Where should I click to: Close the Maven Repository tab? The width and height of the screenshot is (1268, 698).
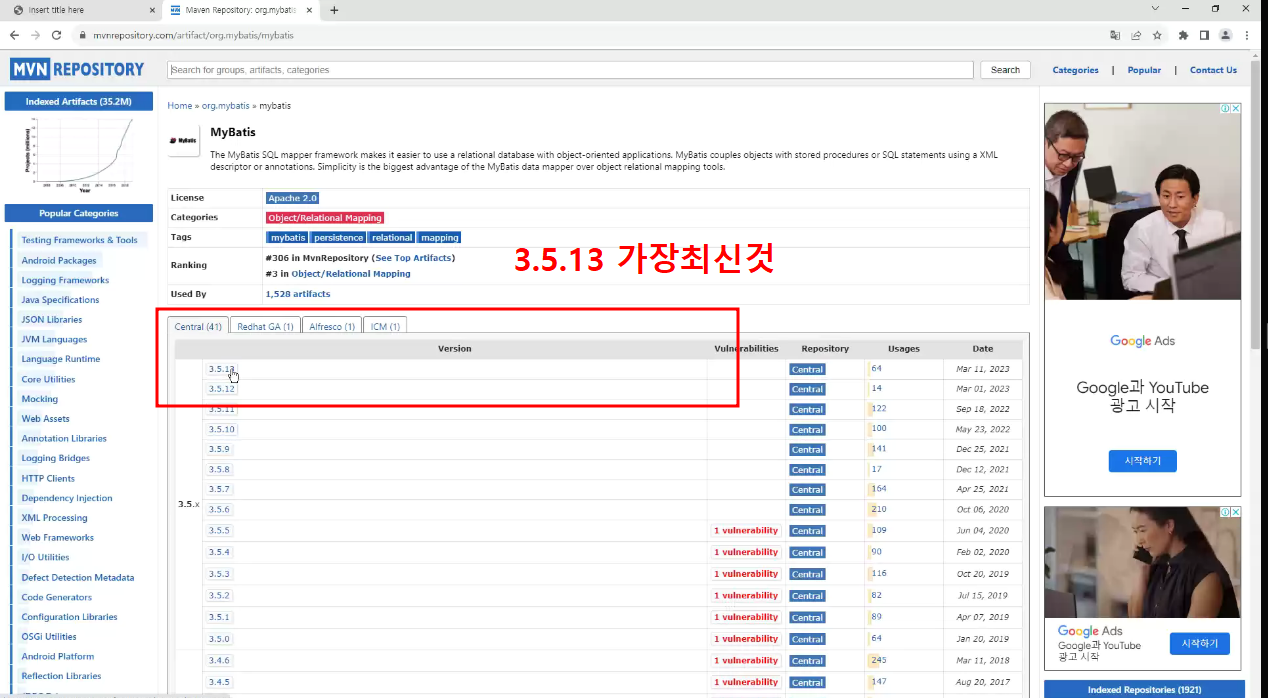point(309,10)
